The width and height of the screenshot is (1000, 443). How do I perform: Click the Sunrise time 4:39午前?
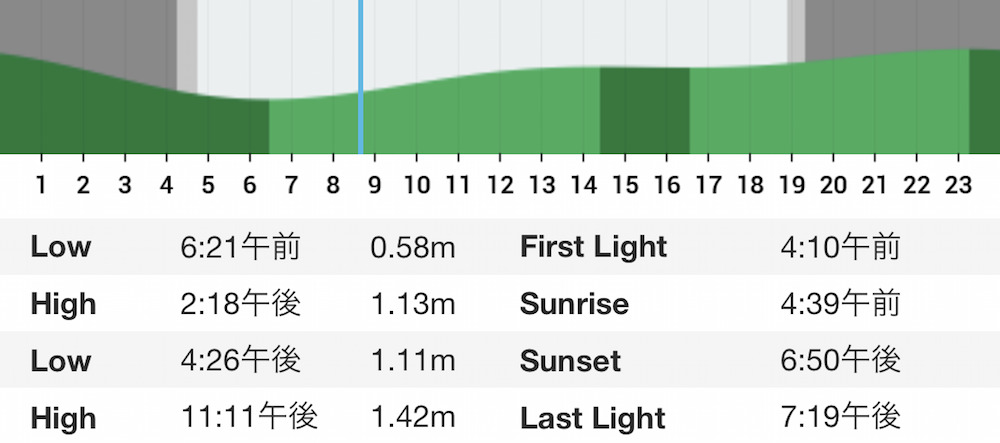click(x=840, y=304)
